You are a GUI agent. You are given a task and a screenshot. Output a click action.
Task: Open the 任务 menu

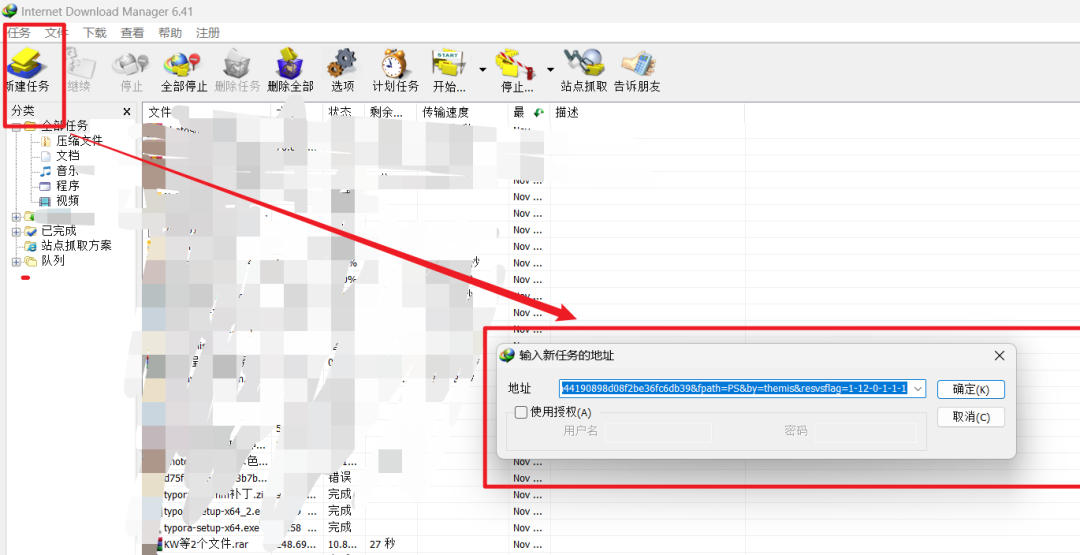19,32
